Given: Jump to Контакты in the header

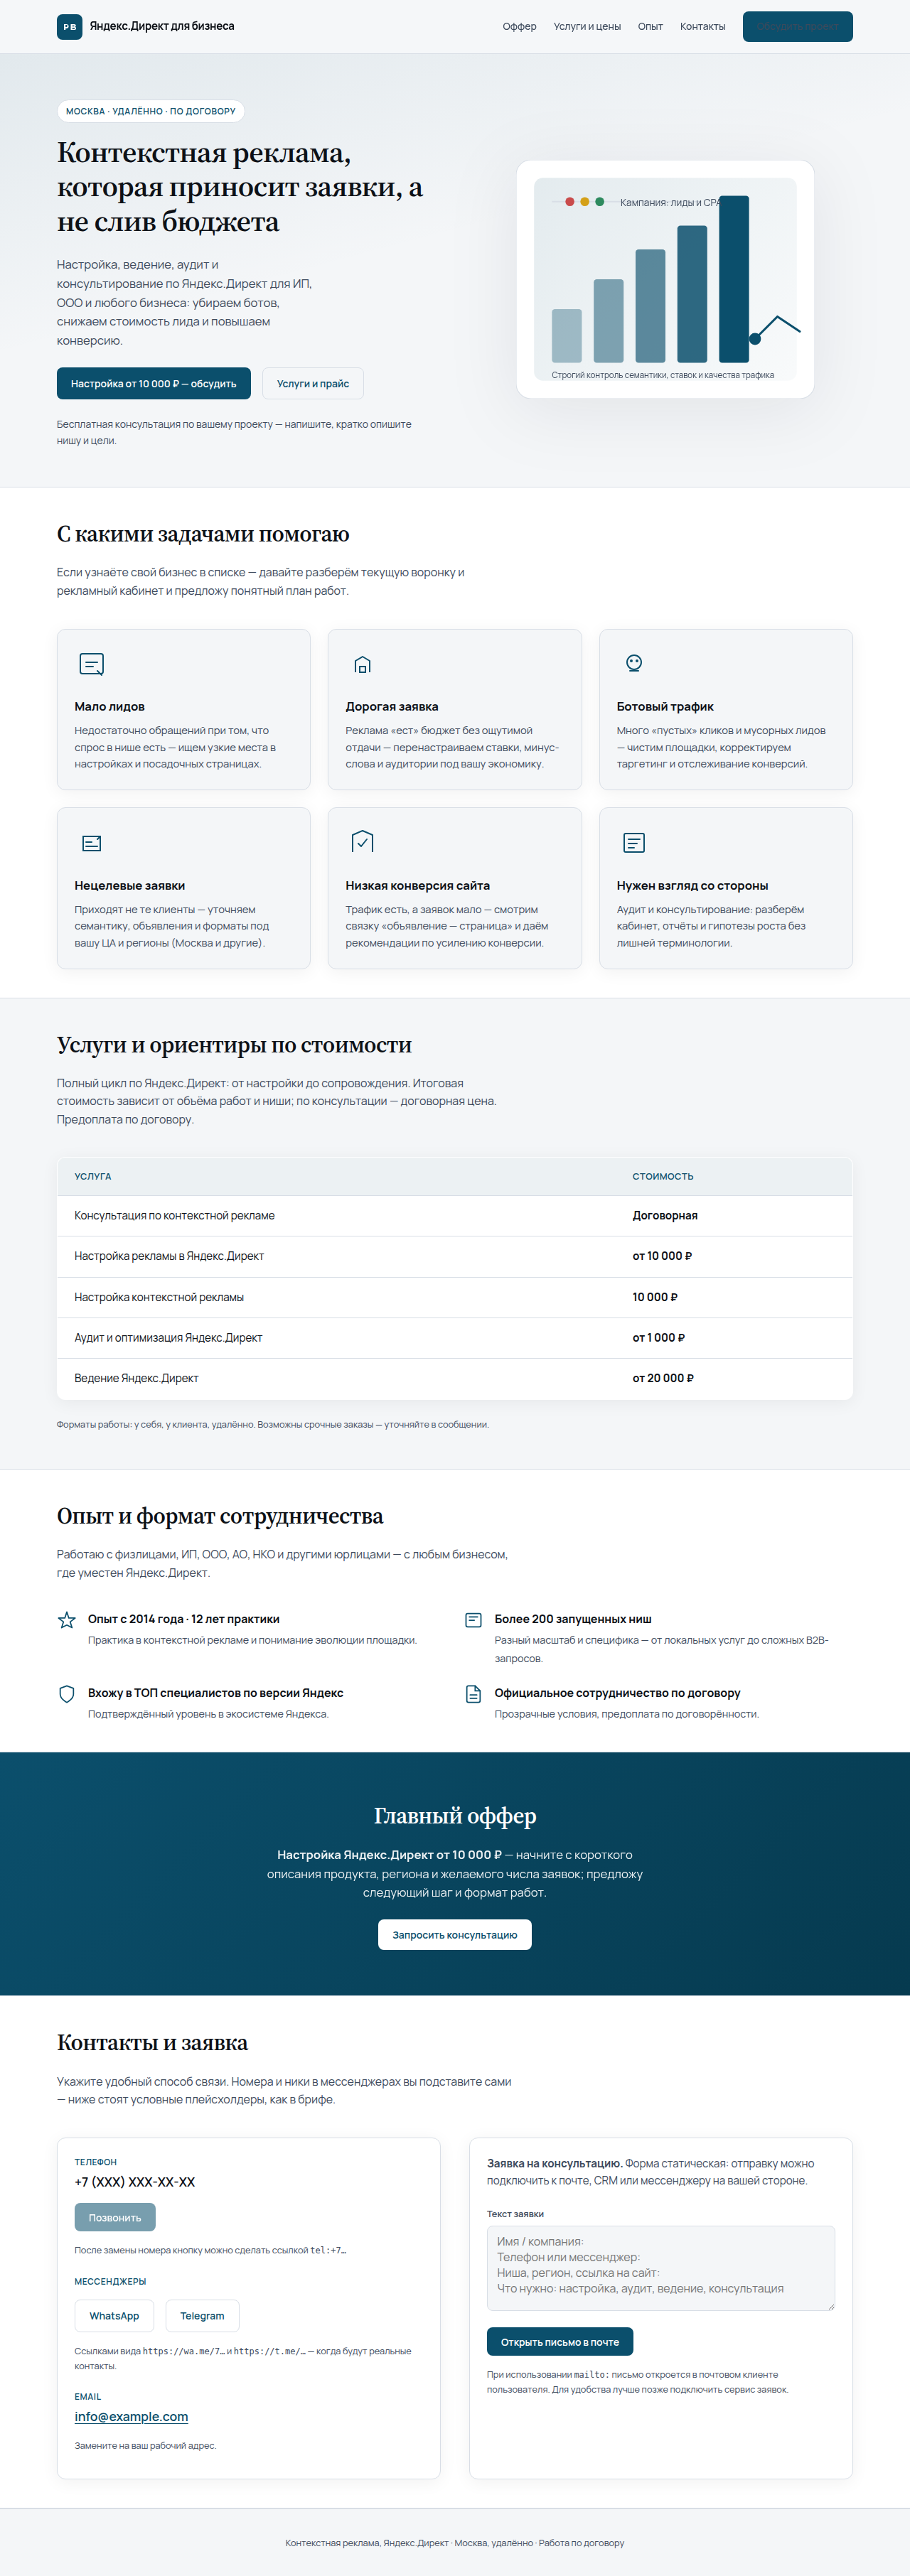Looking at the screenshot, I should click(702, 27).
